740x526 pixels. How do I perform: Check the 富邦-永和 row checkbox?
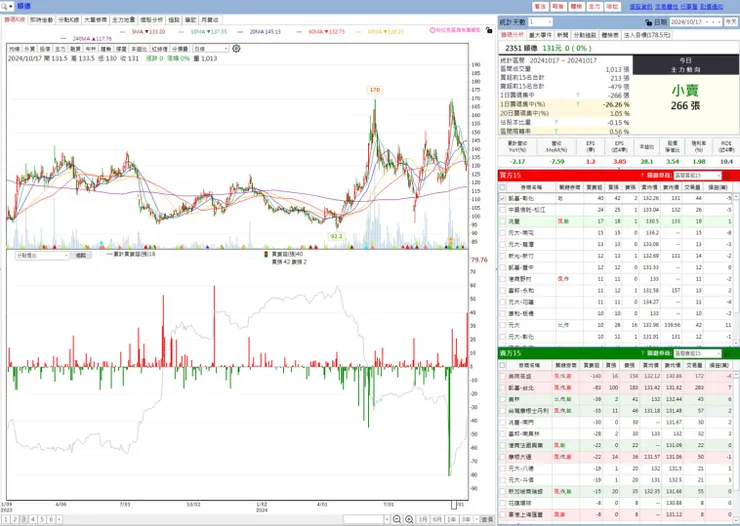point(503,291)
